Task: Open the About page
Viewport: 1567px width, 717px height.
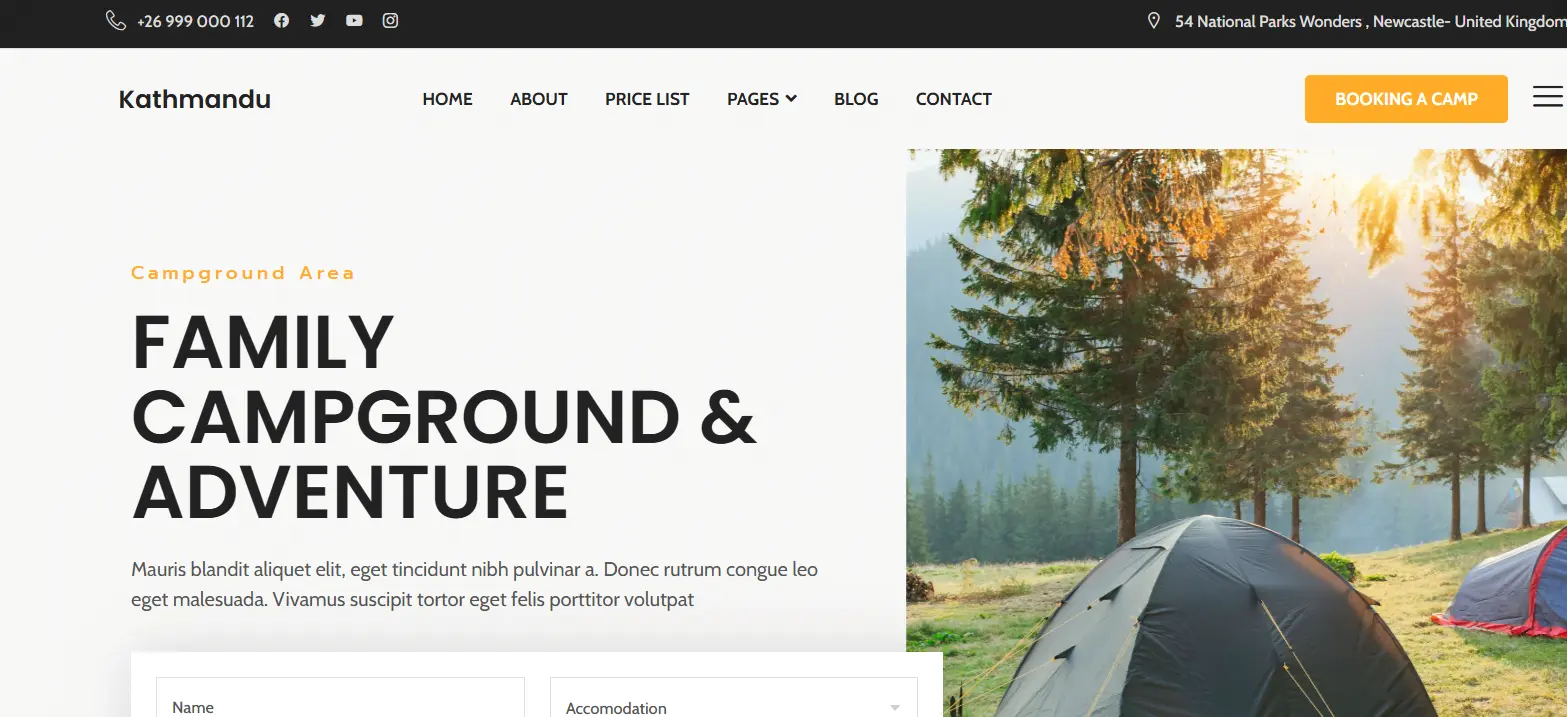Action: (x=539, y=99)
